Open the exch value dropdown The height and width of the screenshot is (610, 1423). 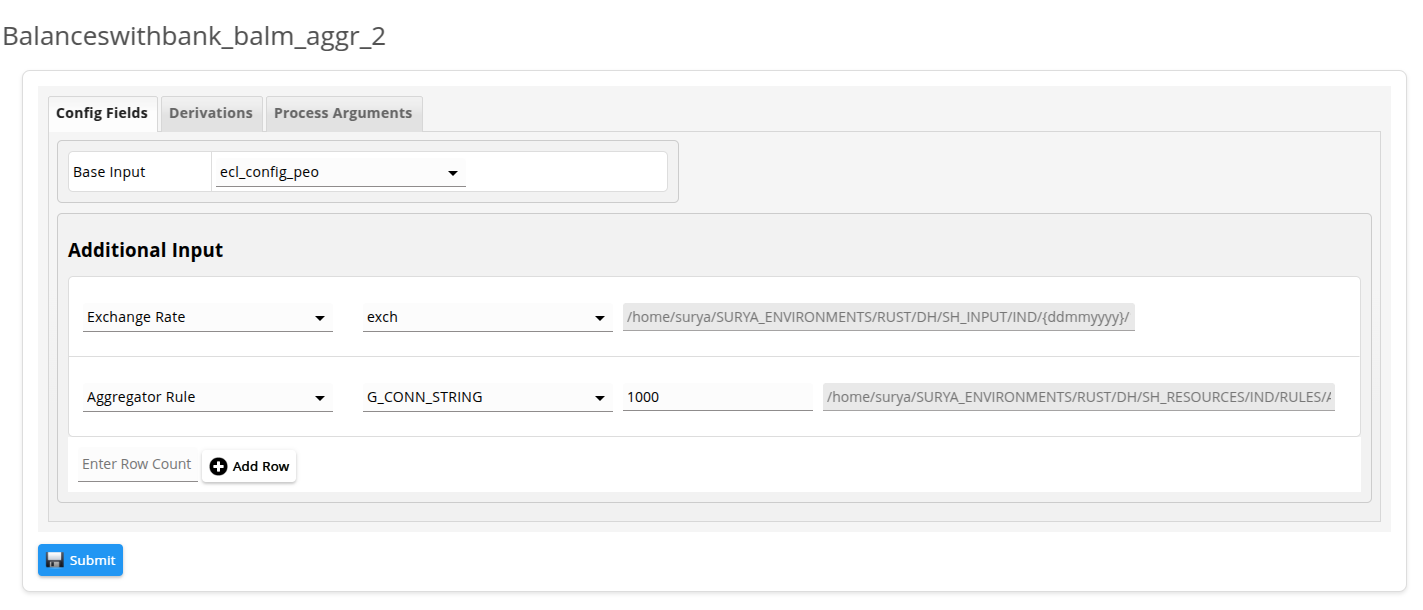(488, 317)
